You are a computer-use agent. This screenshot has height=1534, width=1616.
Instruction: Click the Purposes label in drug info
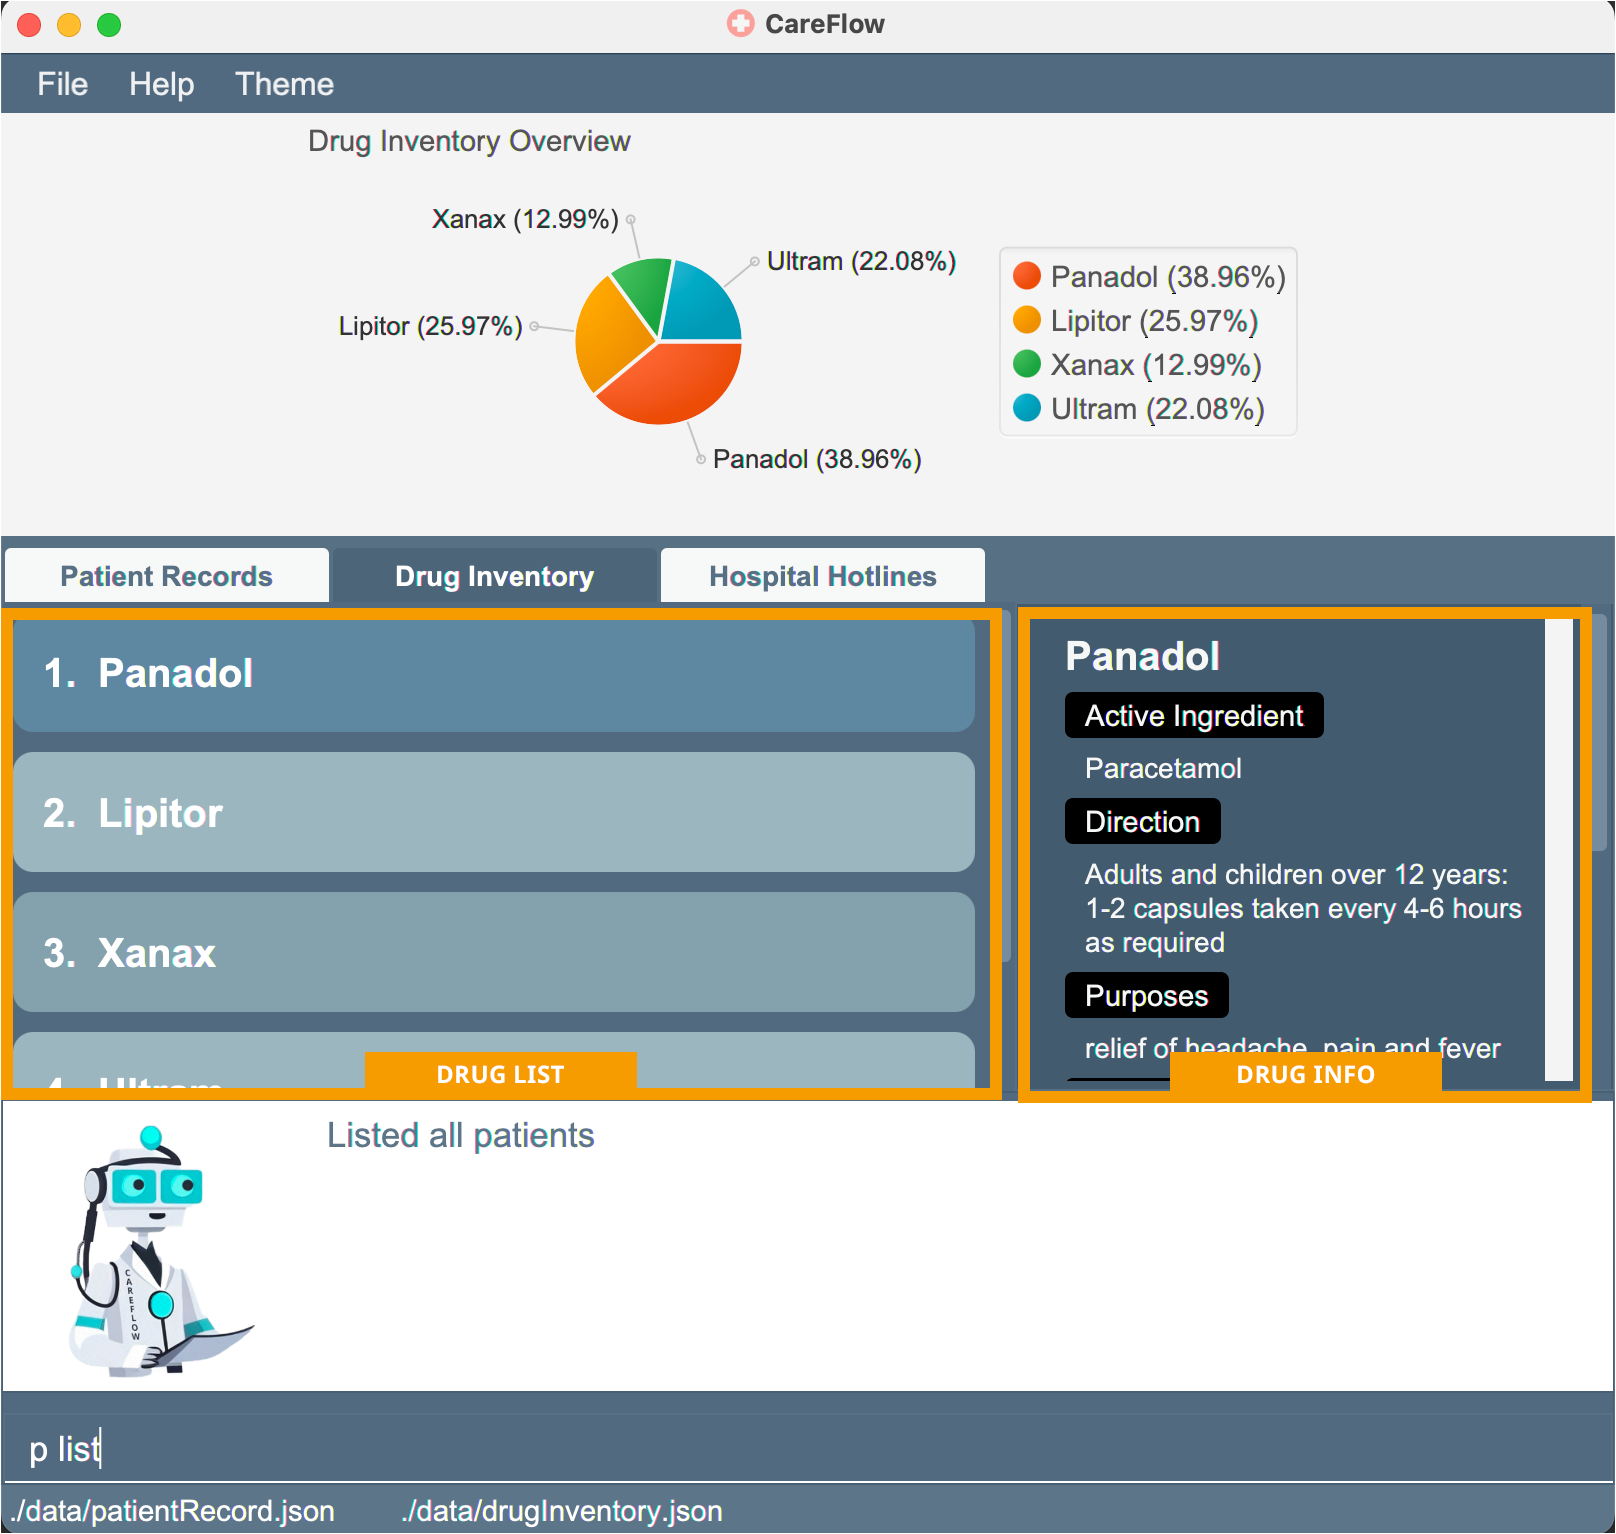[1146, 996]
